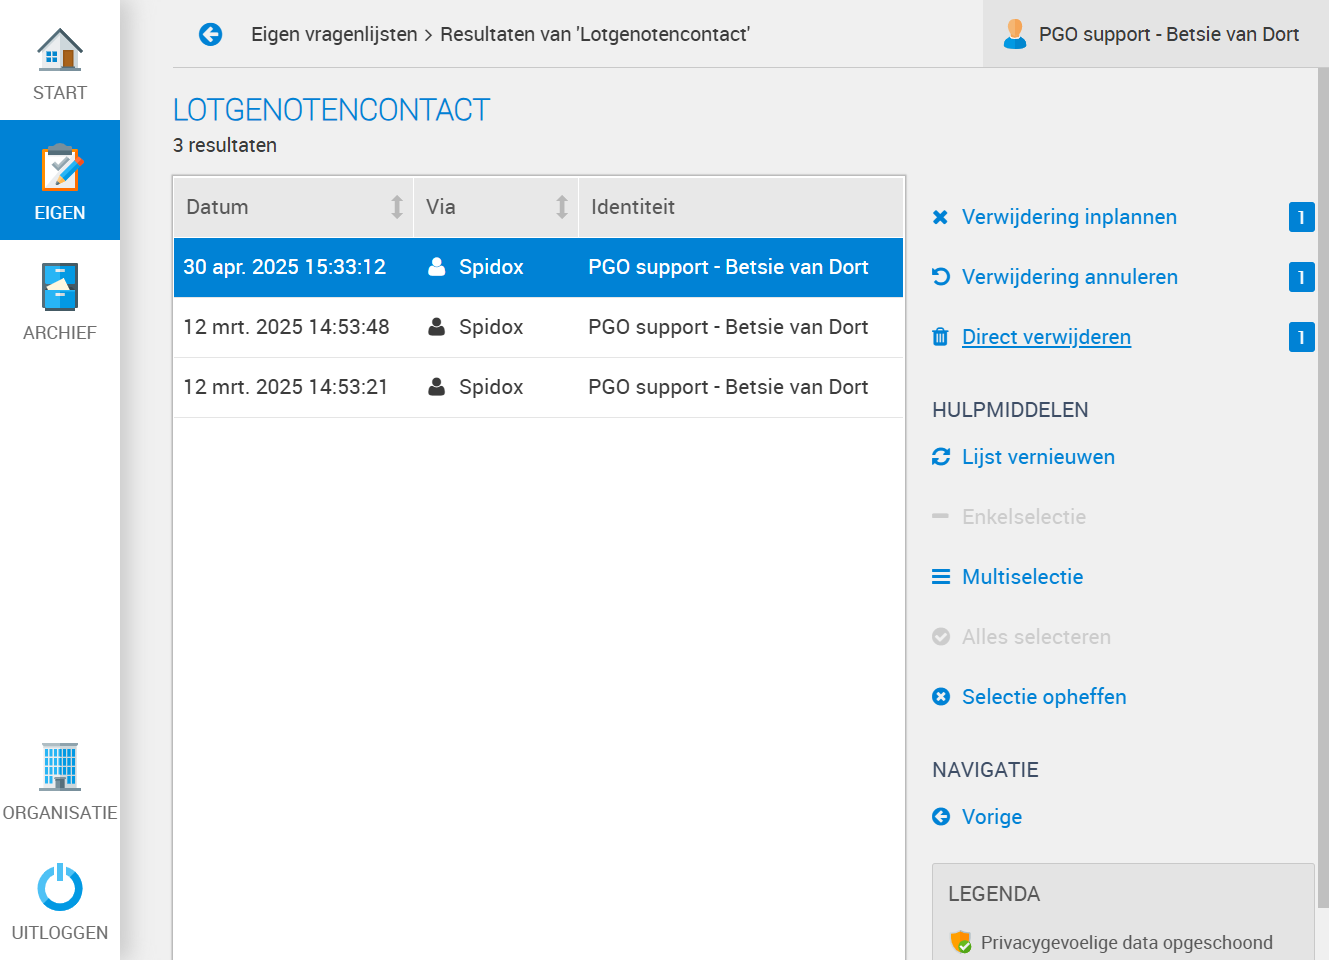Switch to Multiselectie mode
The width and height of the screenshot is (1329, 960).
click(x=1022, y=577)
